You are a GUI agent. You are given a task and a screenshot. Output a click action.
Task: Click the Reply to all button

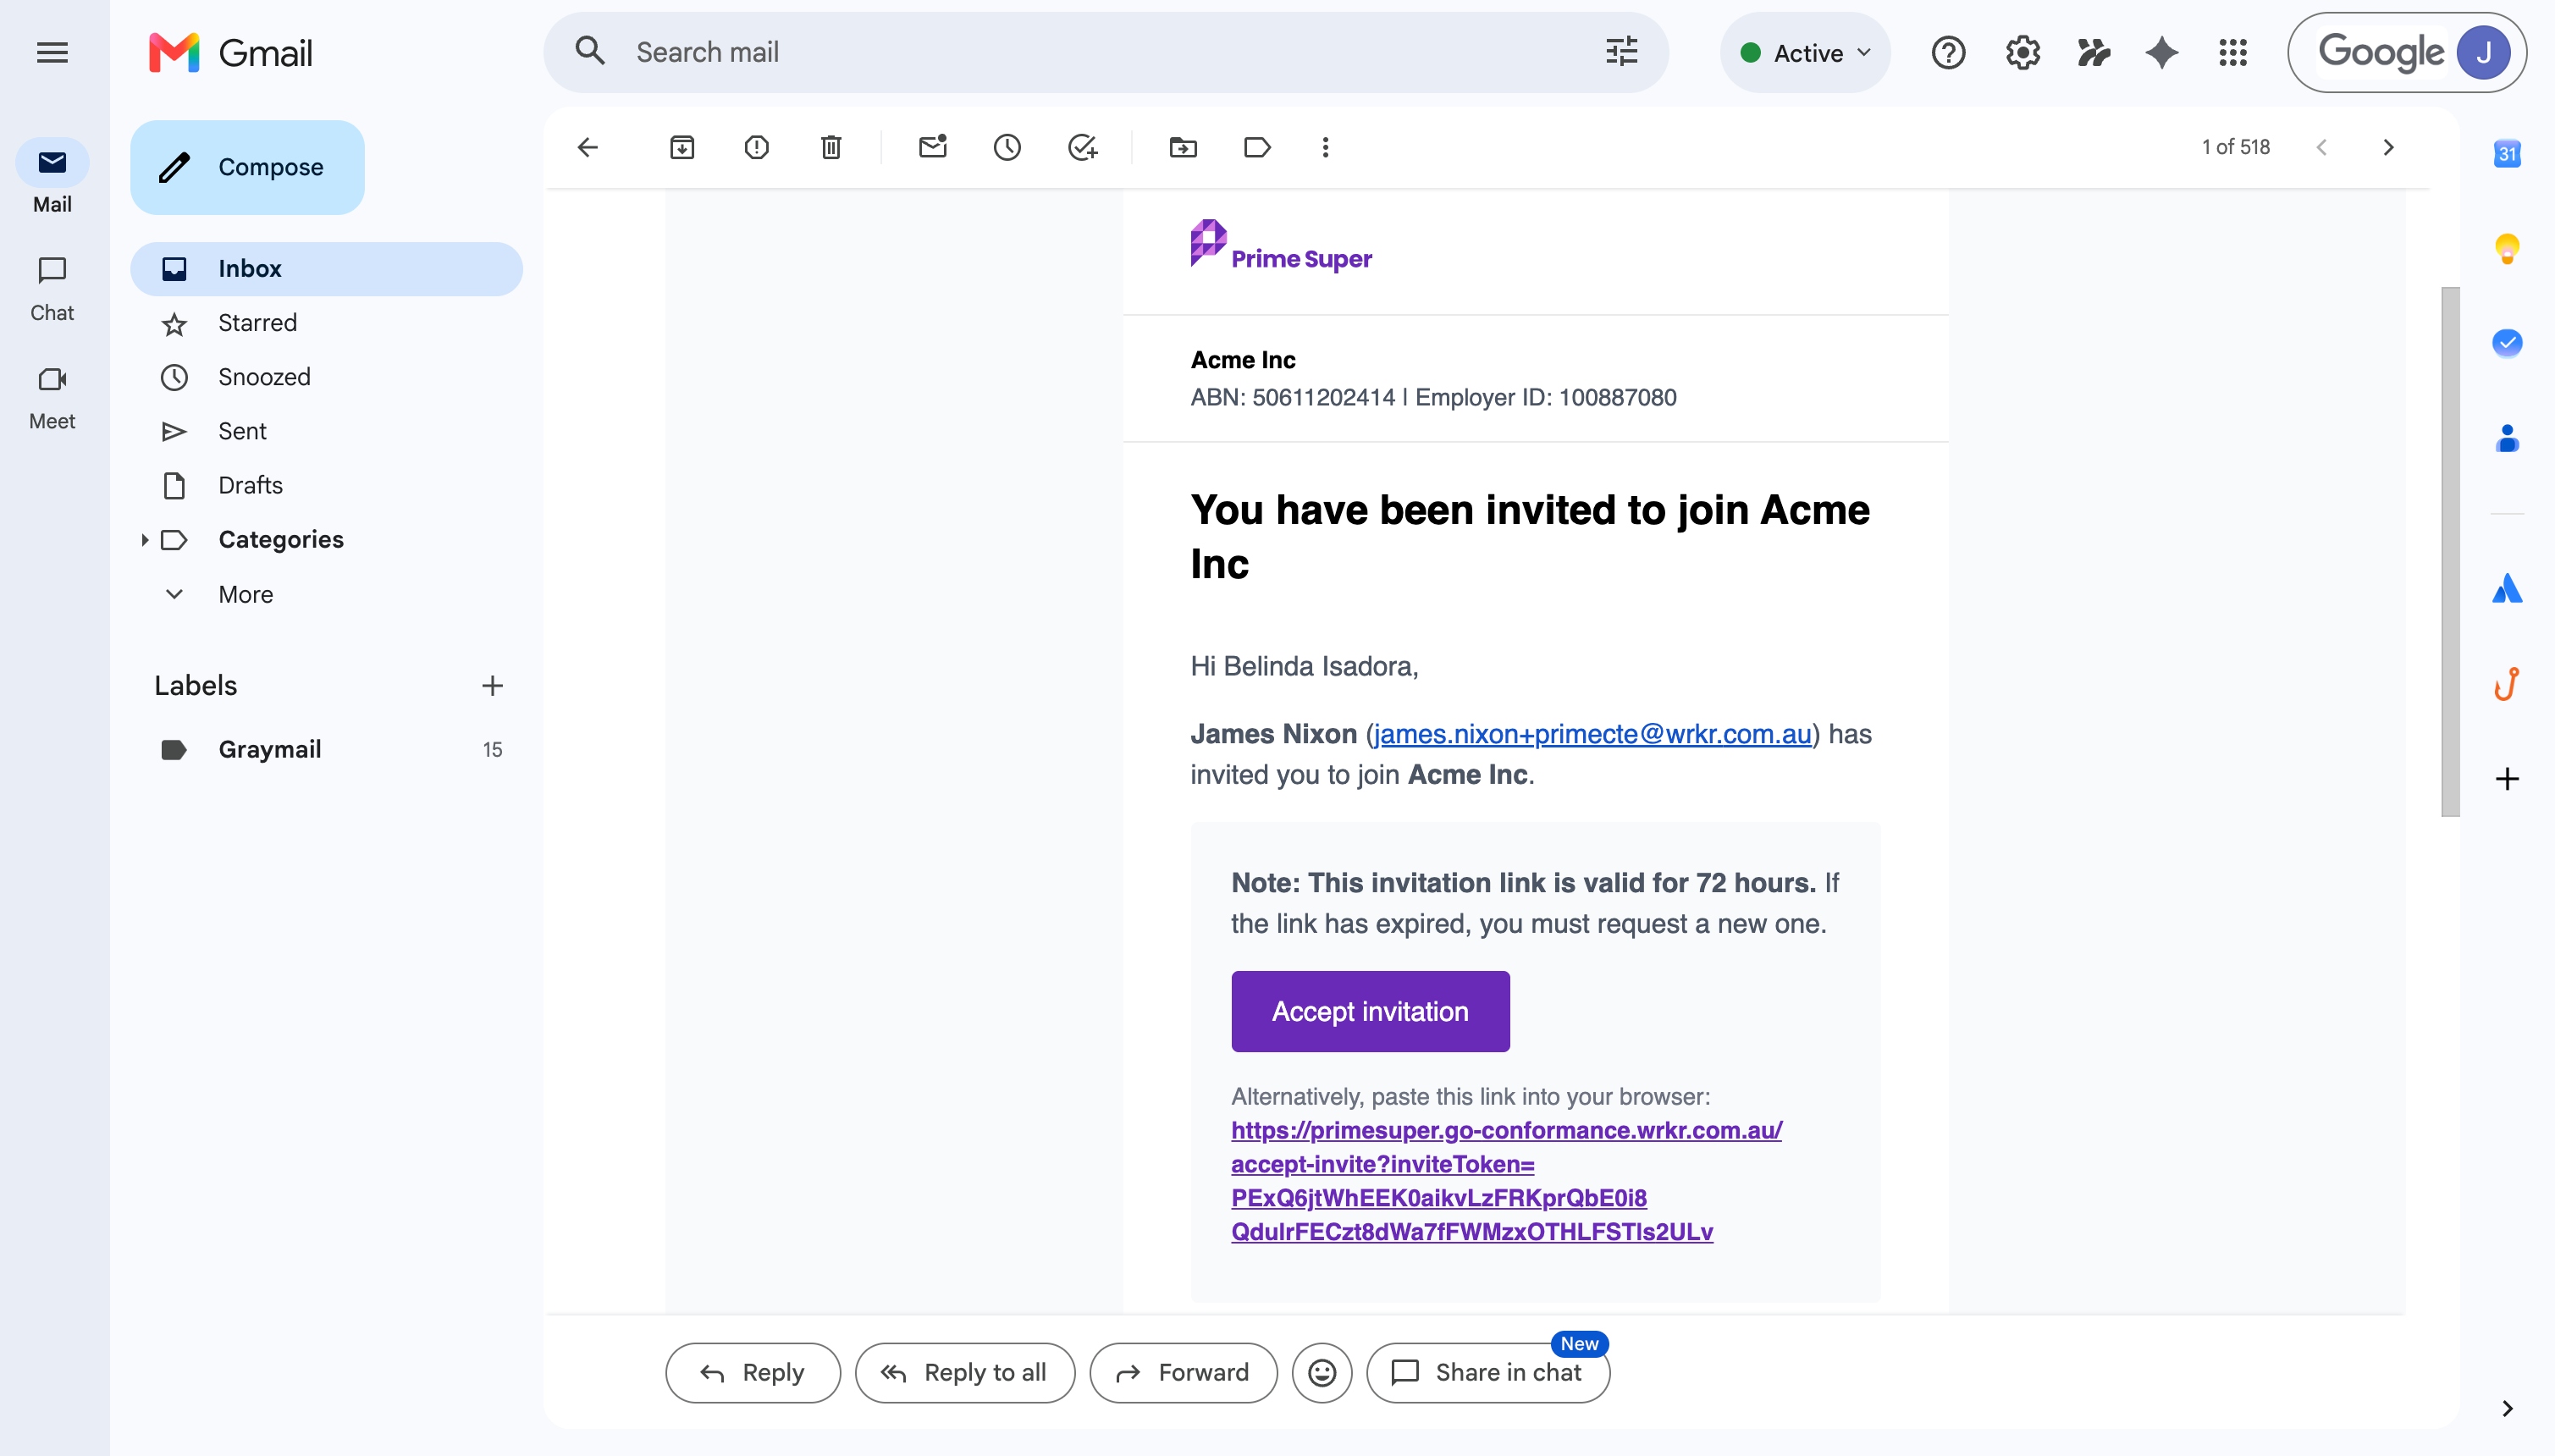point(965,1373)
